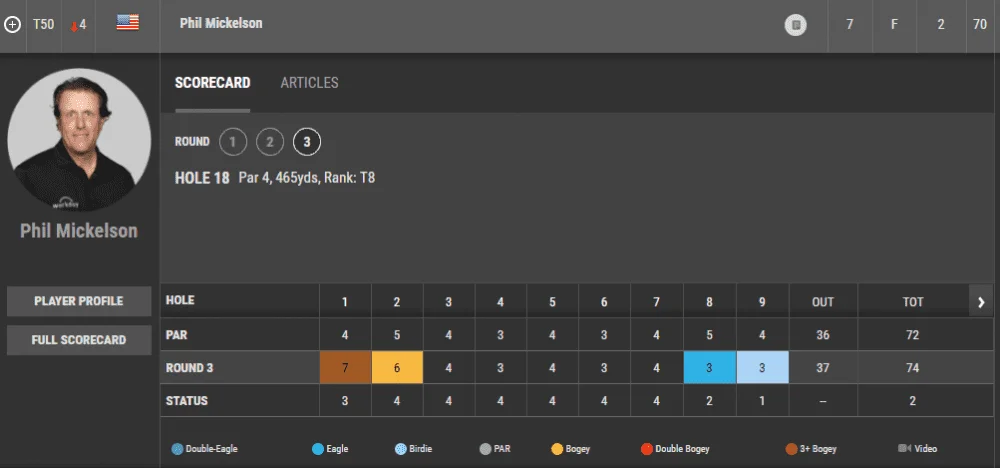Viewport: 1000px width, 468px height.
Task: Switch to the ARTICLES tab
Action: pyautogui.click(x=309, y=83)
